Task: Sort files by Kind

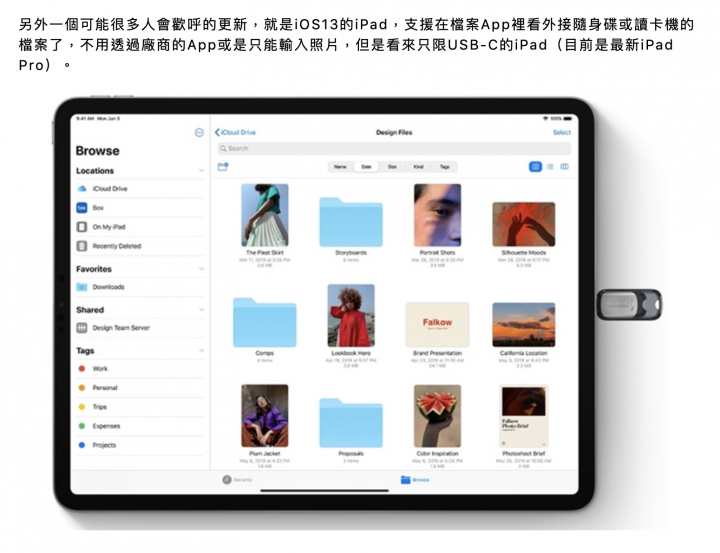Action: (x=418, y=167)
